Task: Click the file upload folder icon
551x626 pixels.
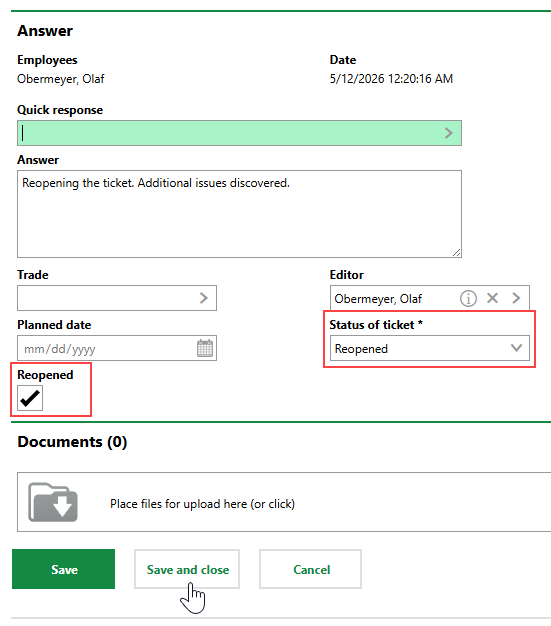Action: pos(53,502)
